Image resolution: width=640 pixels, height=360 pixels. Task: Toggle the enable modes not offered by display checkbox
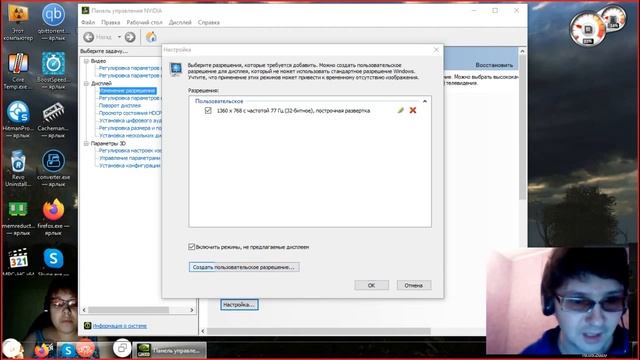(x=191, y=247)
